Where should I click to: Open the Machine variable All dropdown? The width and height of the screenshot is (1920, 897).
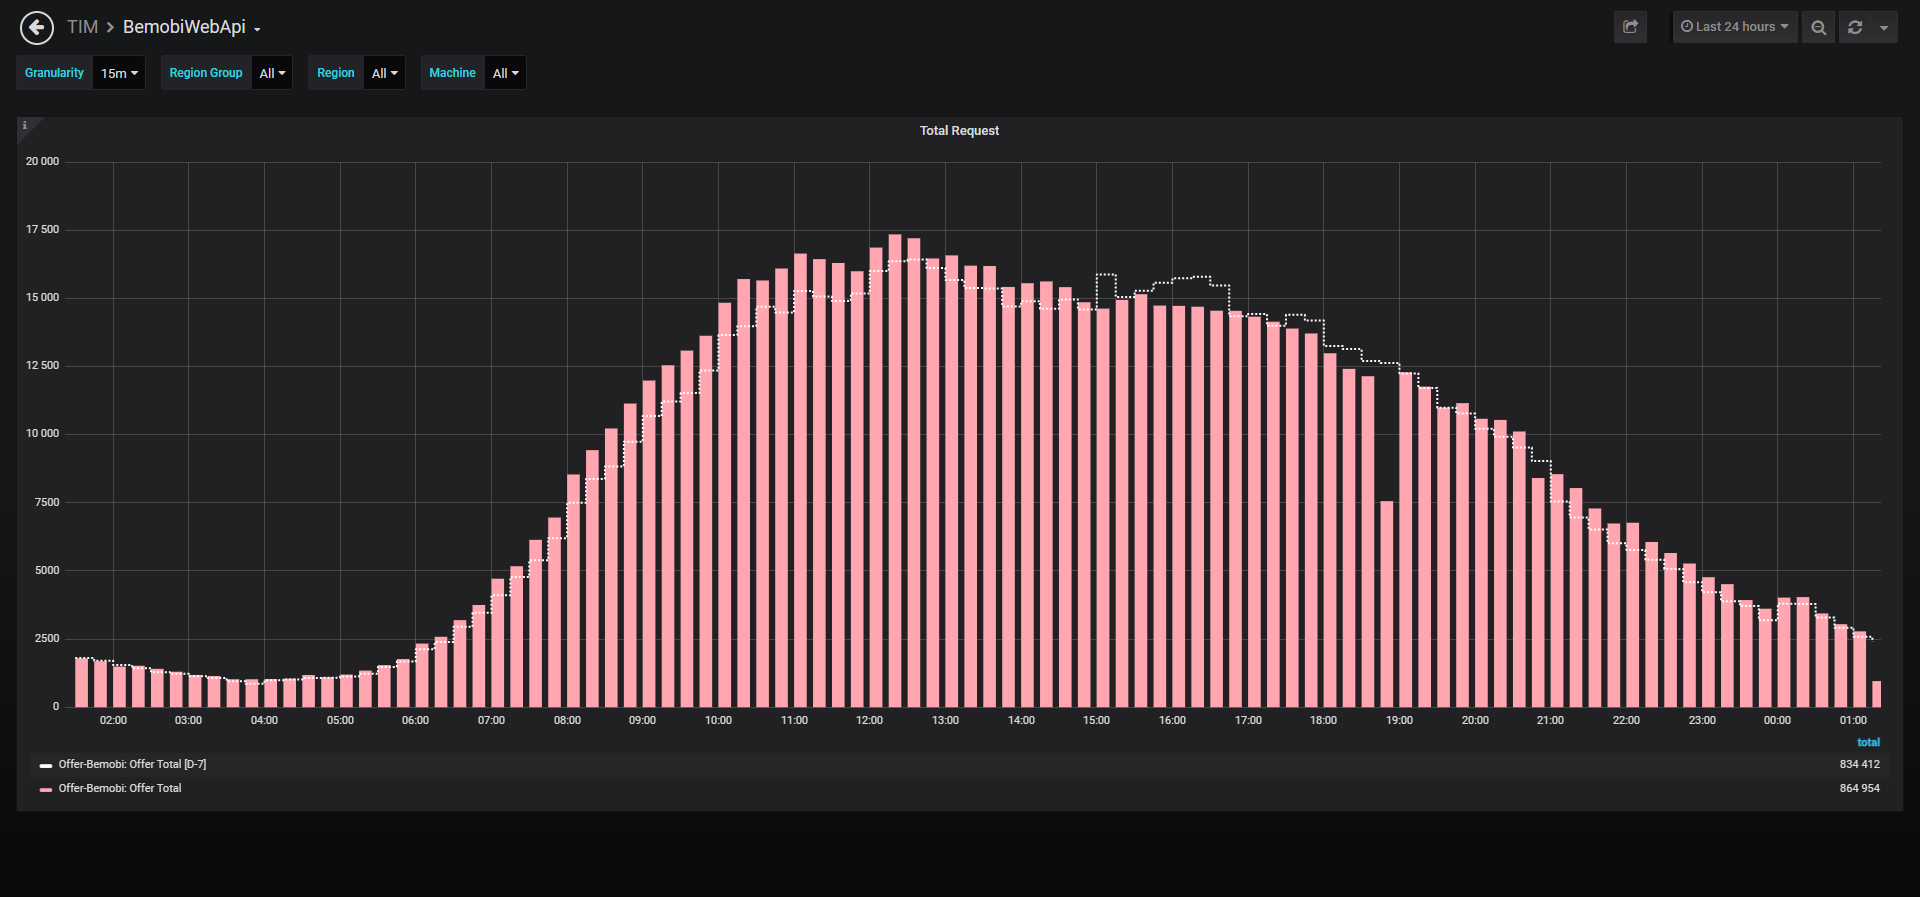(x=505, y=73)
